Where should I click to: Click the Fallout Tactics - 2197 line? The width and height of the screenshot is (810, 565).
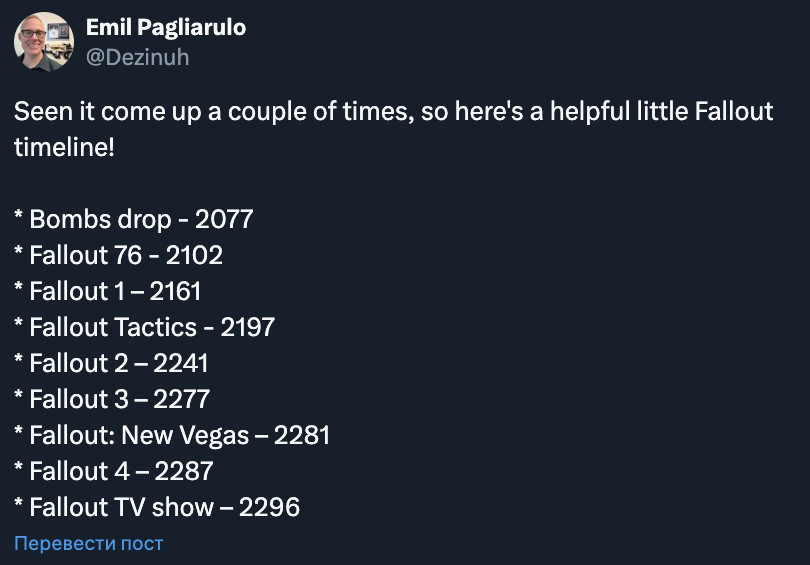pos(145,327)
